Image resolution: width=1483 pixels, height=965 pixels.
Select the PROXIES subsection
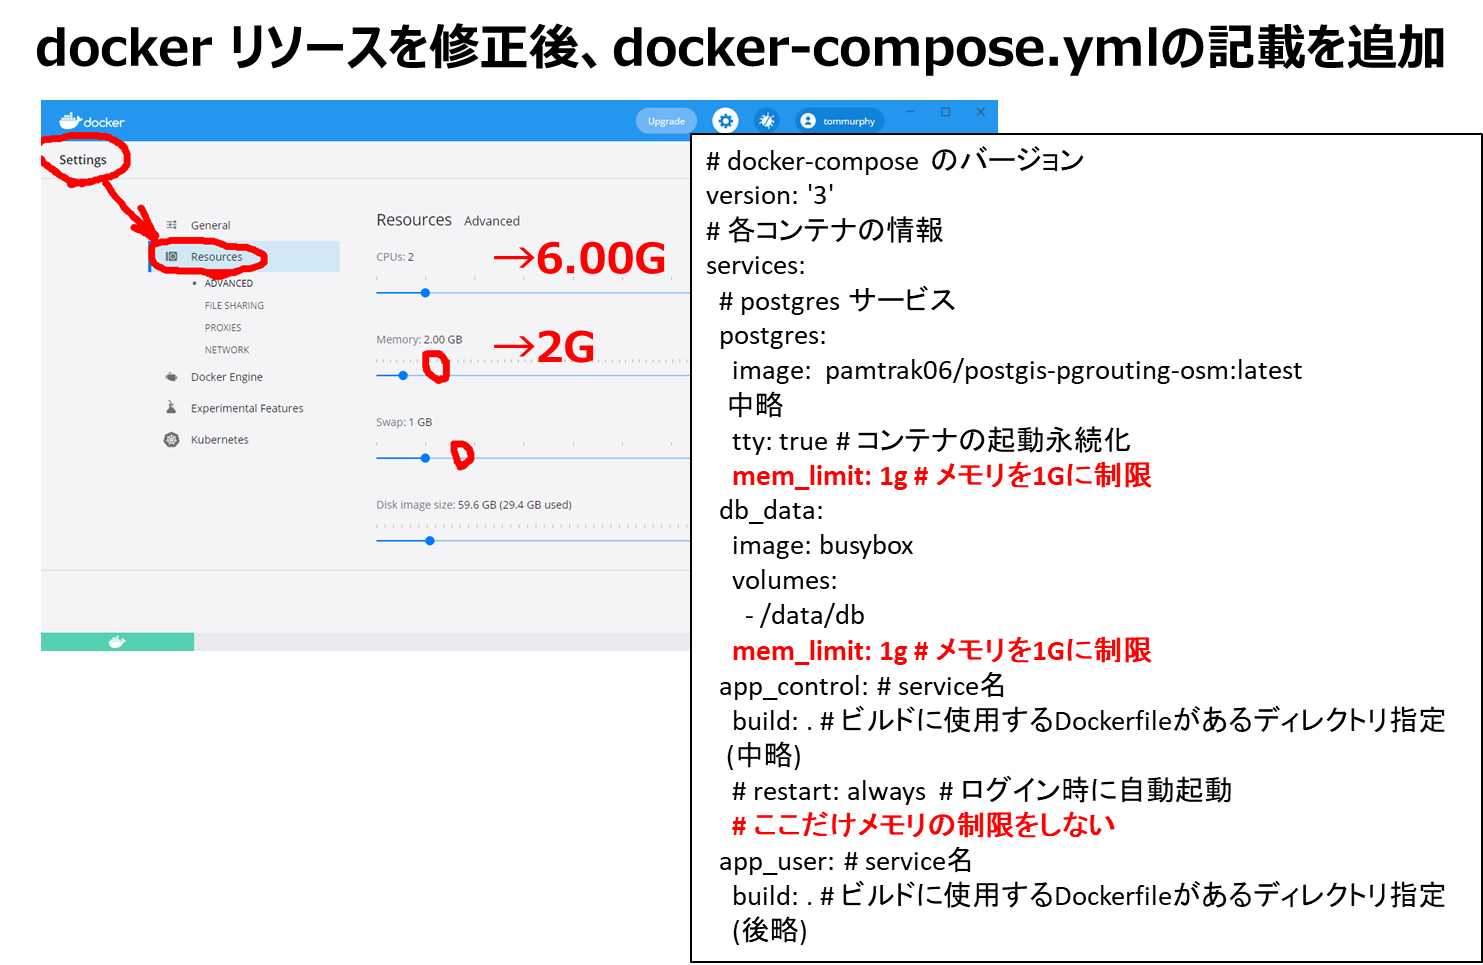[223, 328]
